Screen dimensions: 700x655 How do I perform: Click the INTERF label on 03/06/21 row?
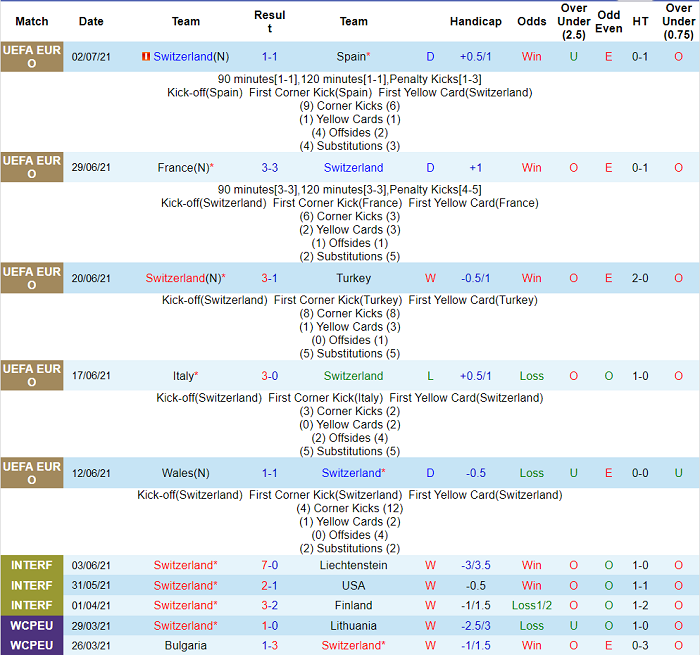click(31, 565)
